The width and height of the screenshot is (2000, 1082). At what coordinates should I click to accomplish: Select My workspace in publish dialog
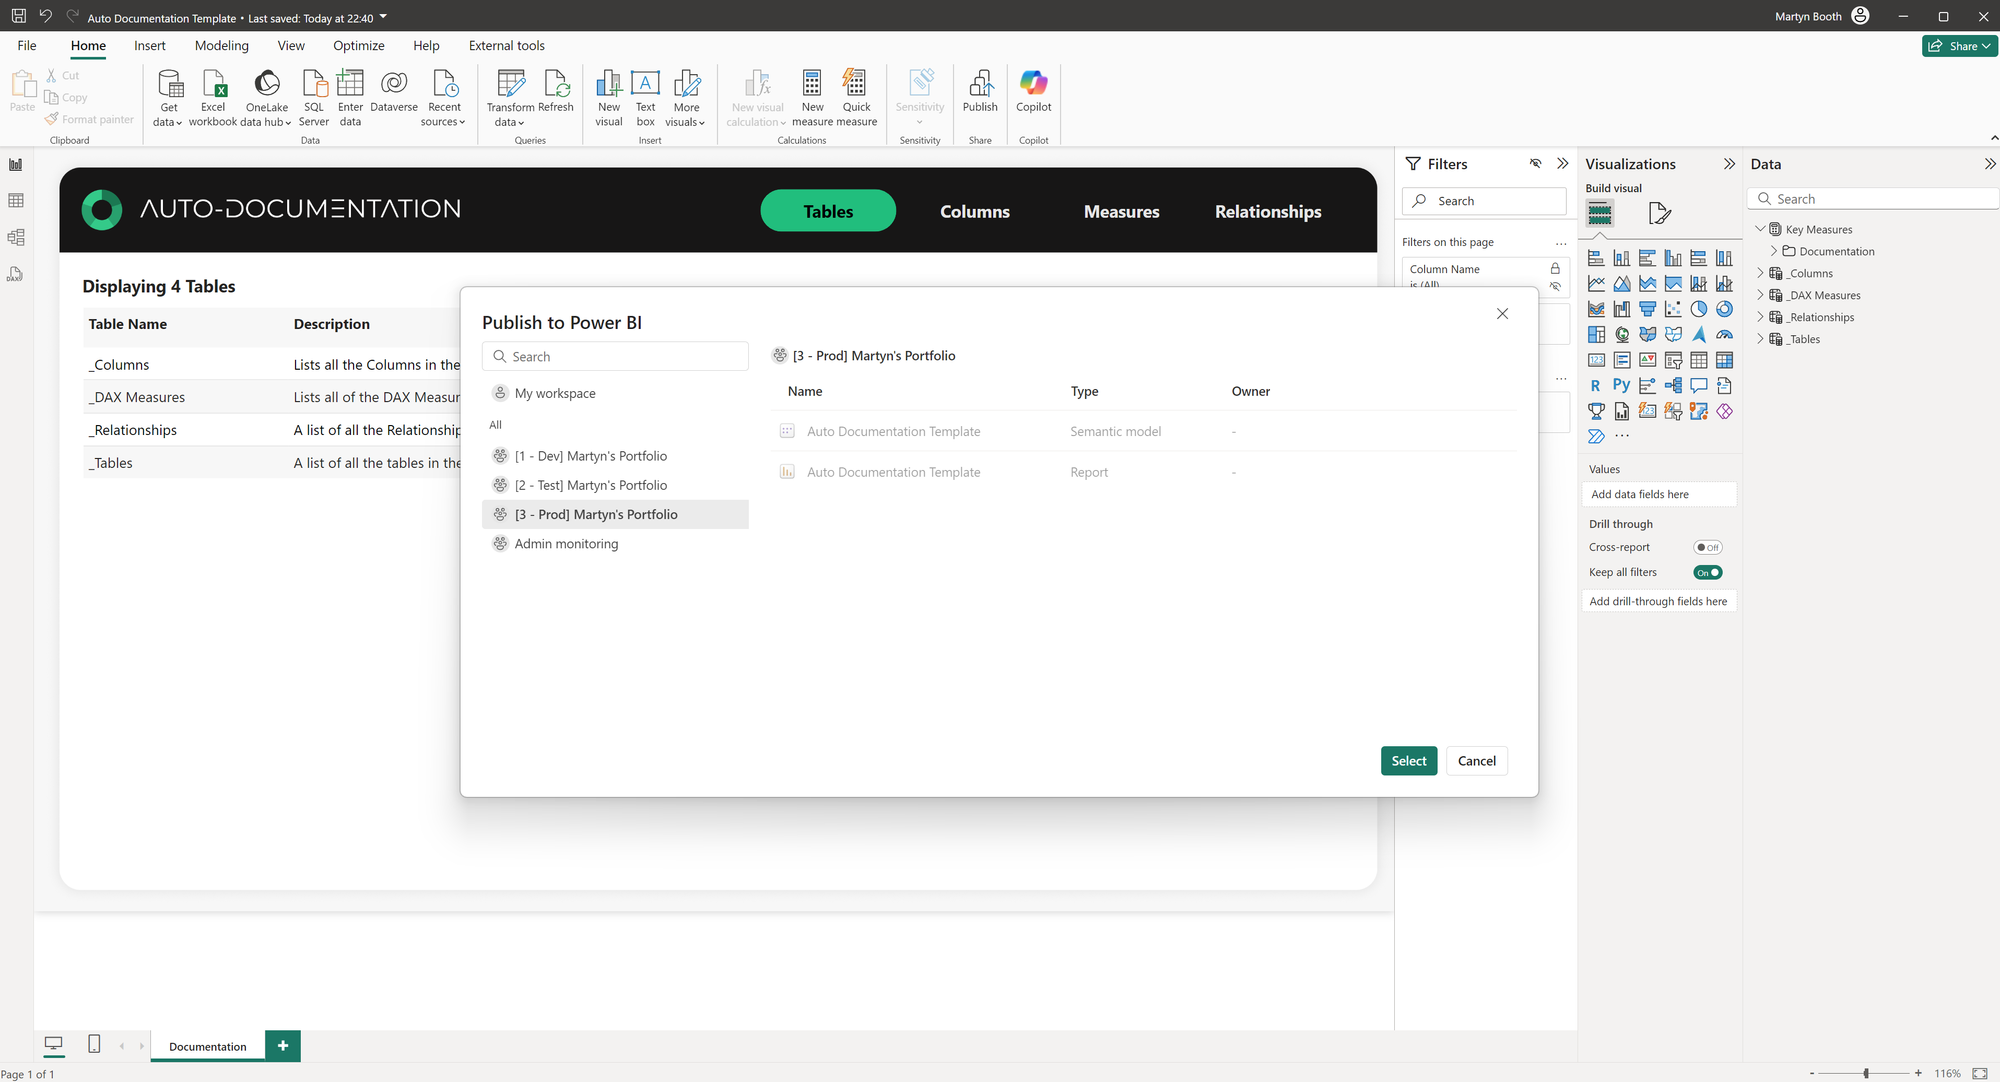(615, 394)
